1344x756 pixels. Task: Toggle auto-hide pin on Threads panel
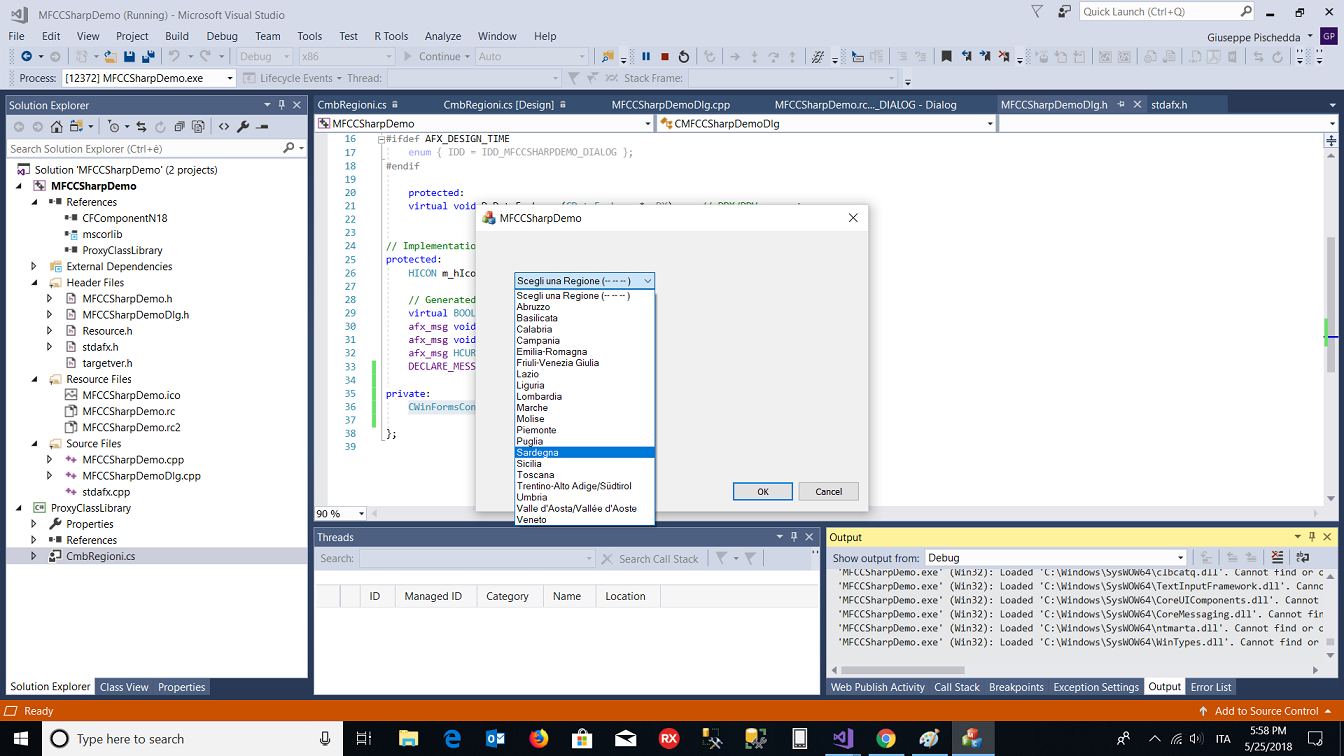click(795, 537)
